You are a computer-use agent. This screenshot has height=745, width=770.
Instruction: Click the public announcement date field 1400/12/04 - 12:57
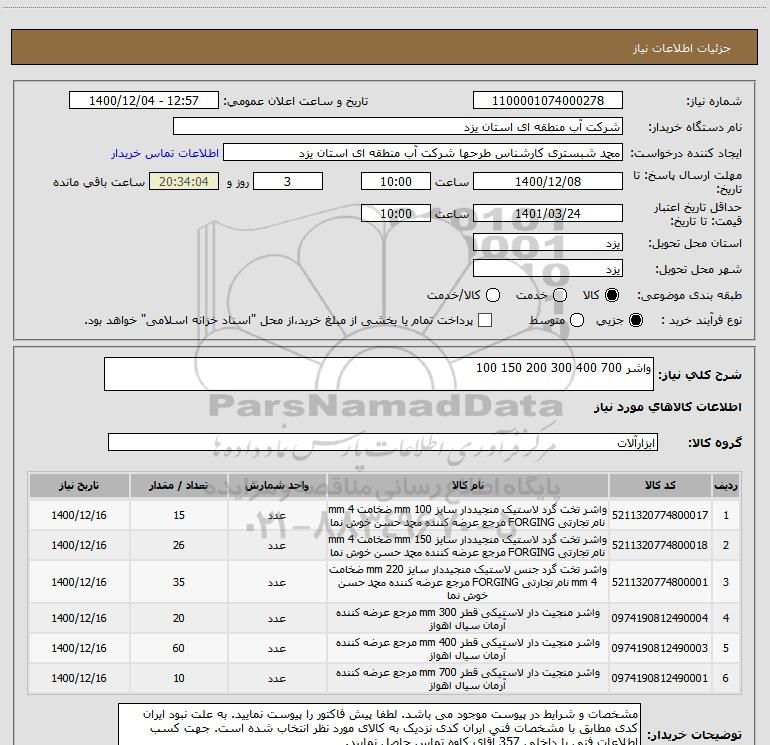(144, 101)
